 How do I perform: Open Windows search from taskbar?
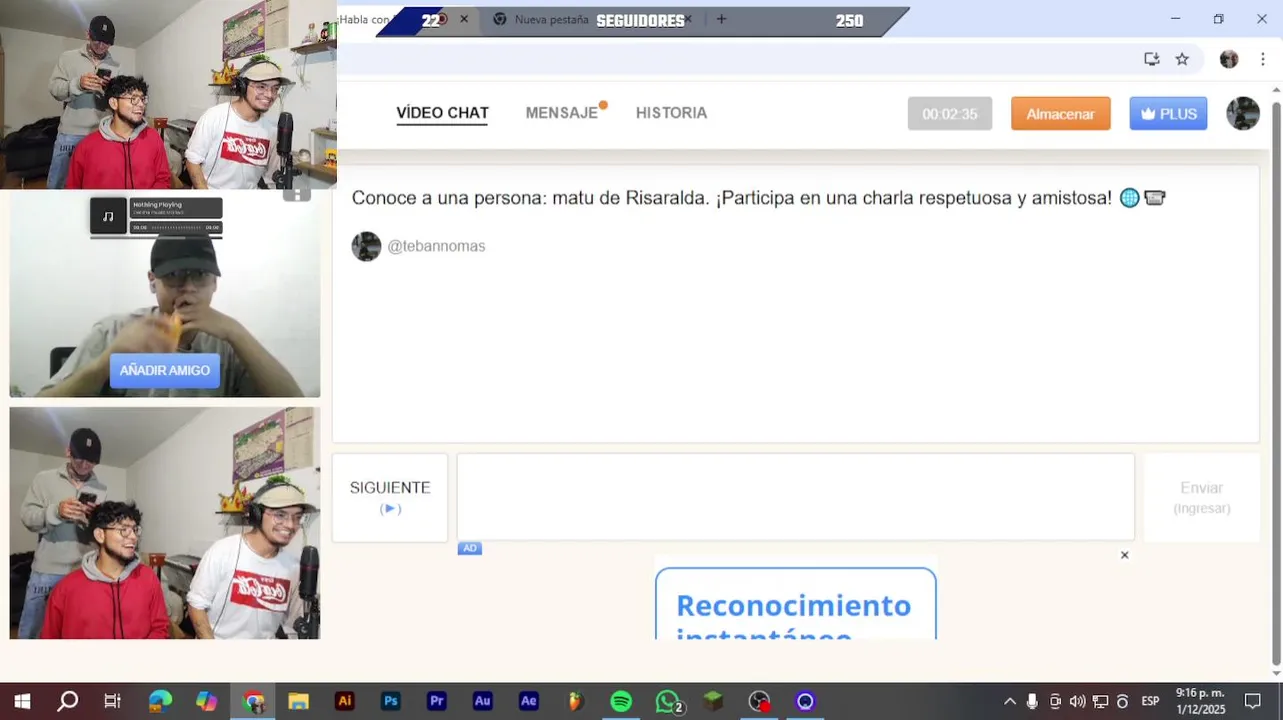[x=67, y=701]
